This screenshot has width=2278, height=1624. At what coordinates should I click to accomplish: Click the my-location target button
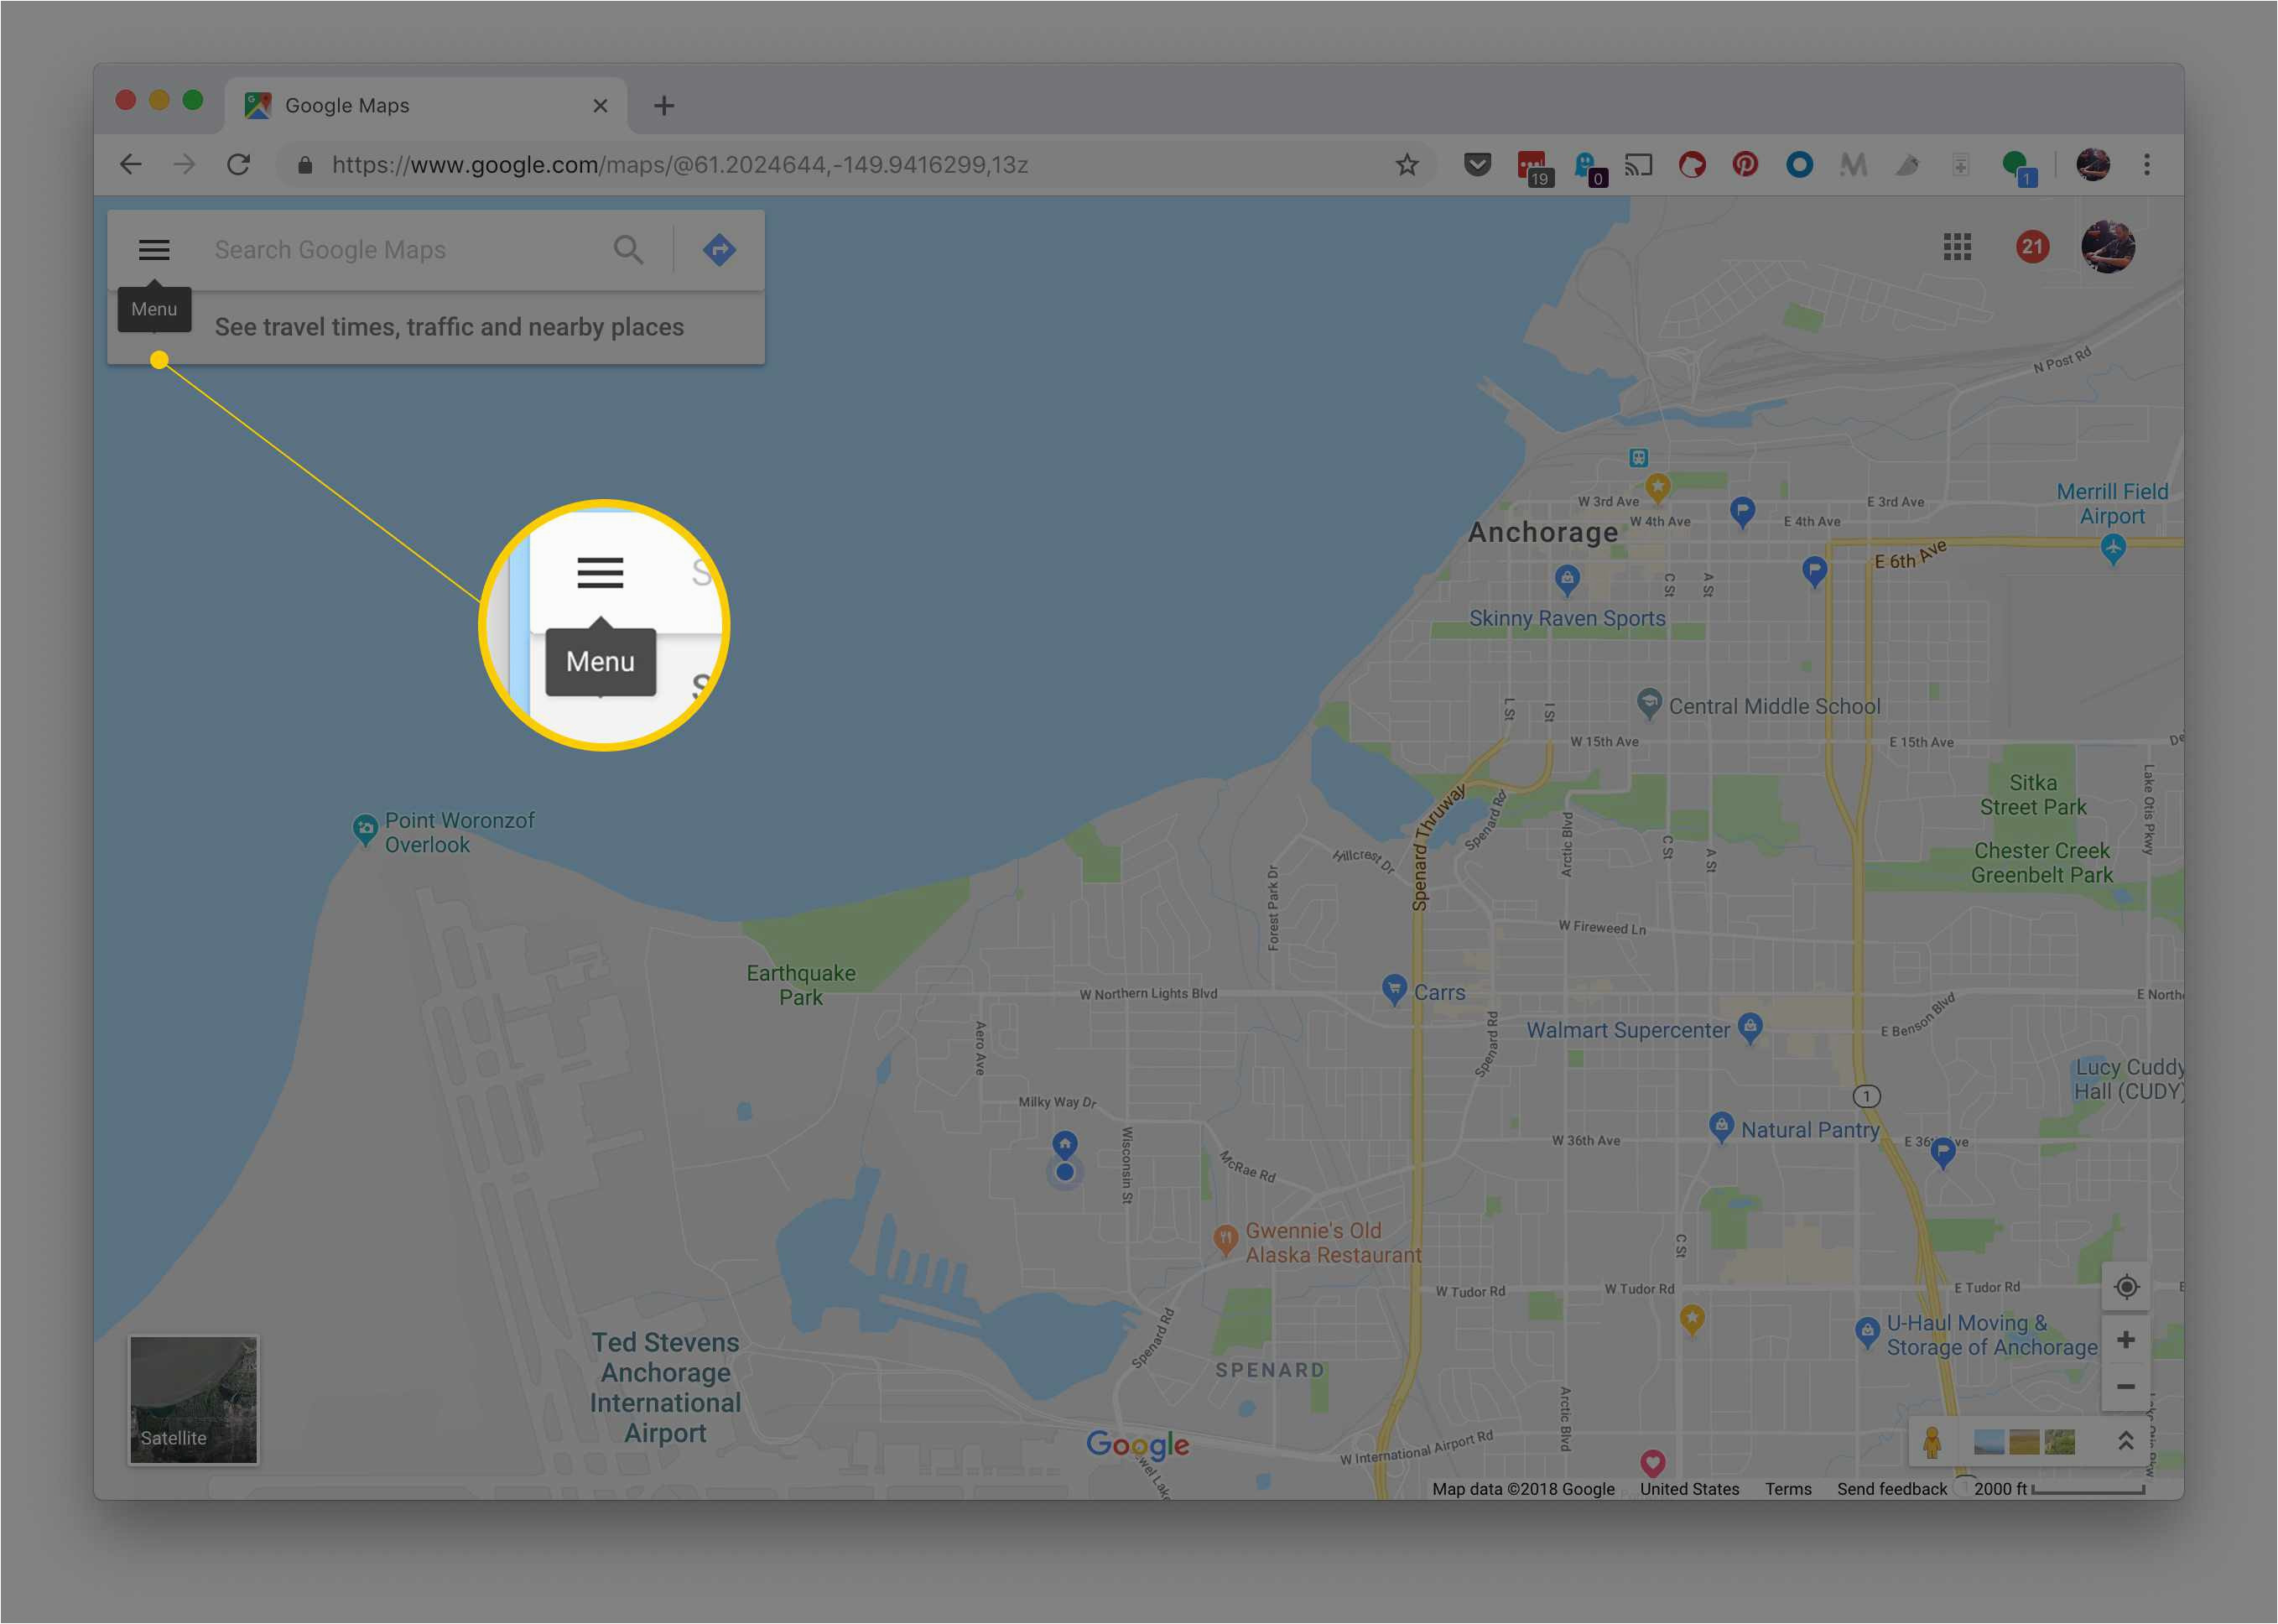pos(2126,1287)
